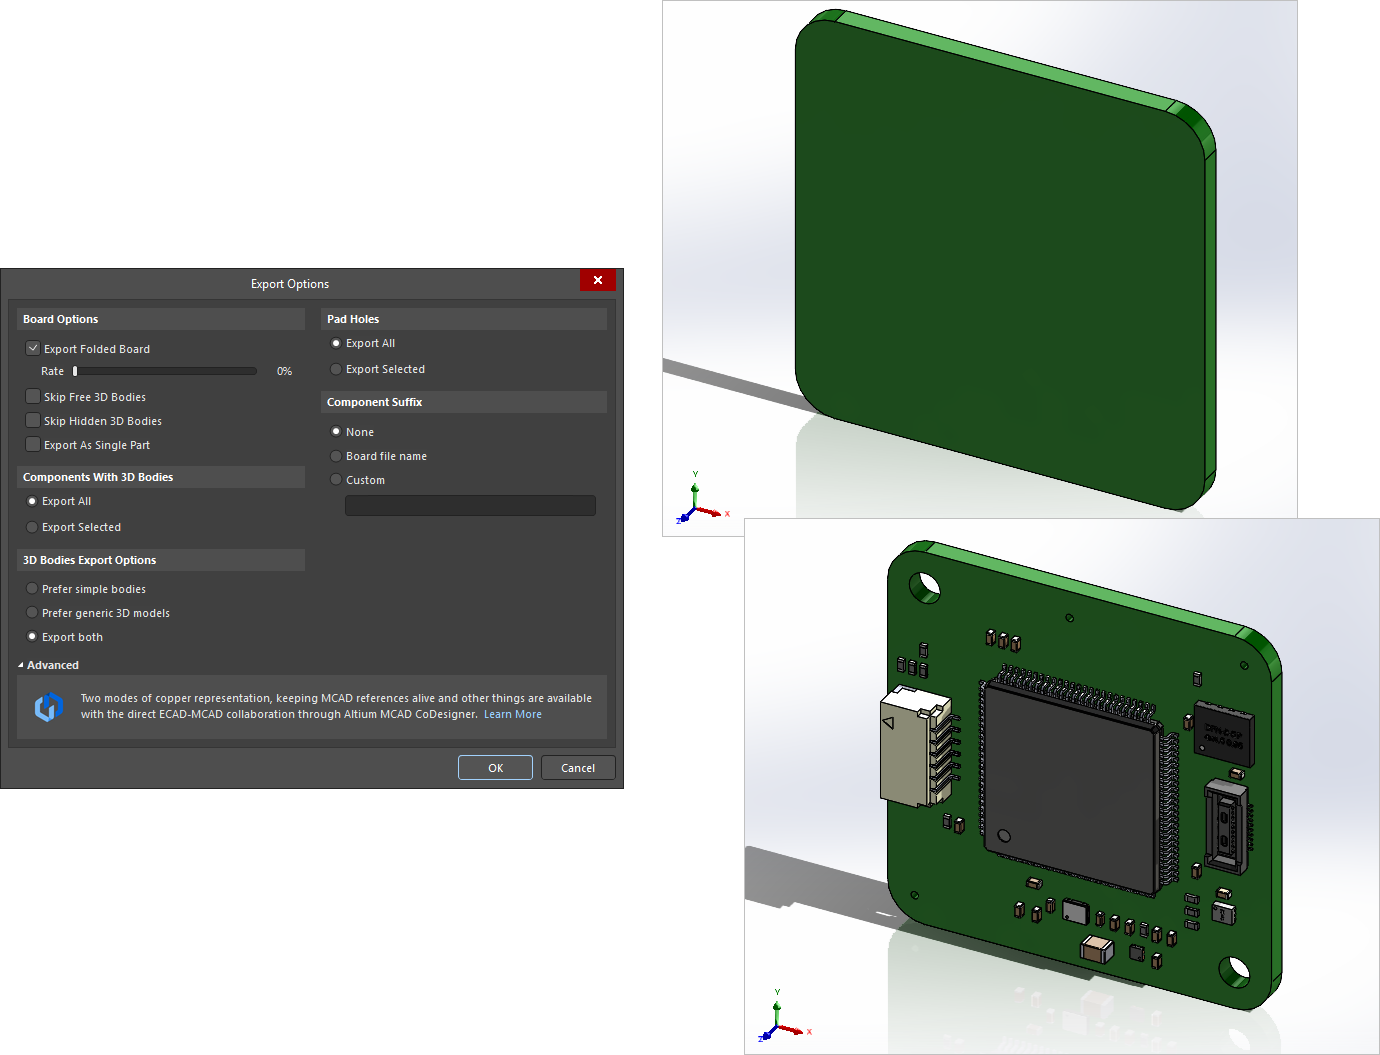Image resolution: width=1380 pixels, height=1055 pixels.
Task: Choose Custom component suffix
Action: [336, 479]
